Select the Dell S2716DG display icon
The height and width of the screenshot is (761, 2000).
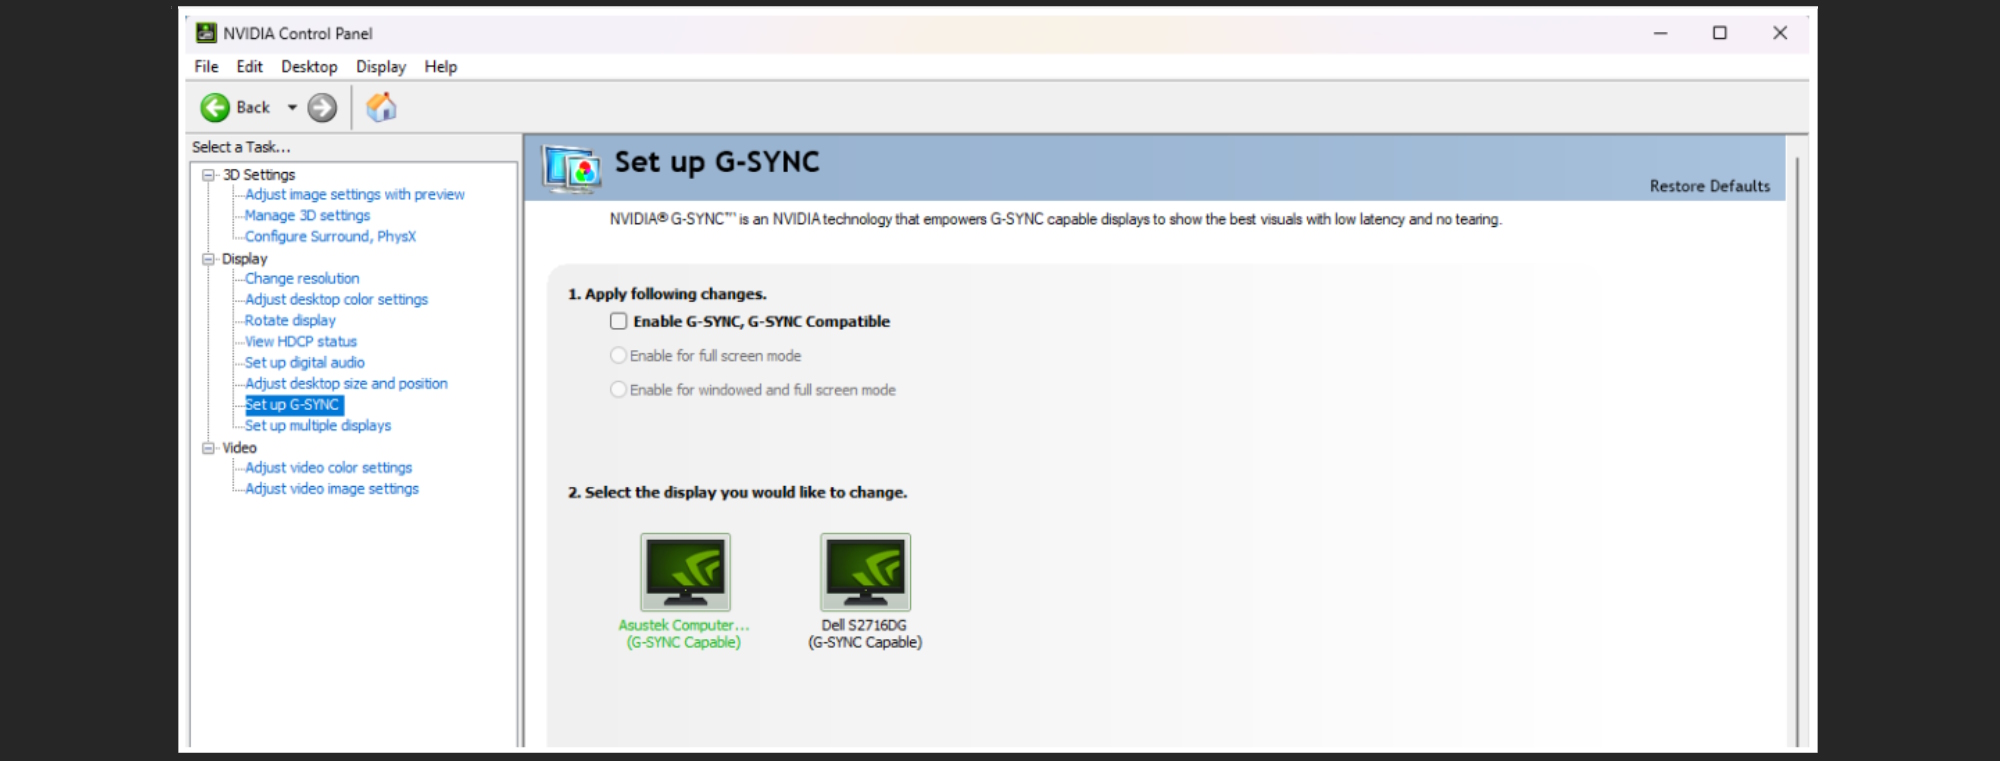865,571
